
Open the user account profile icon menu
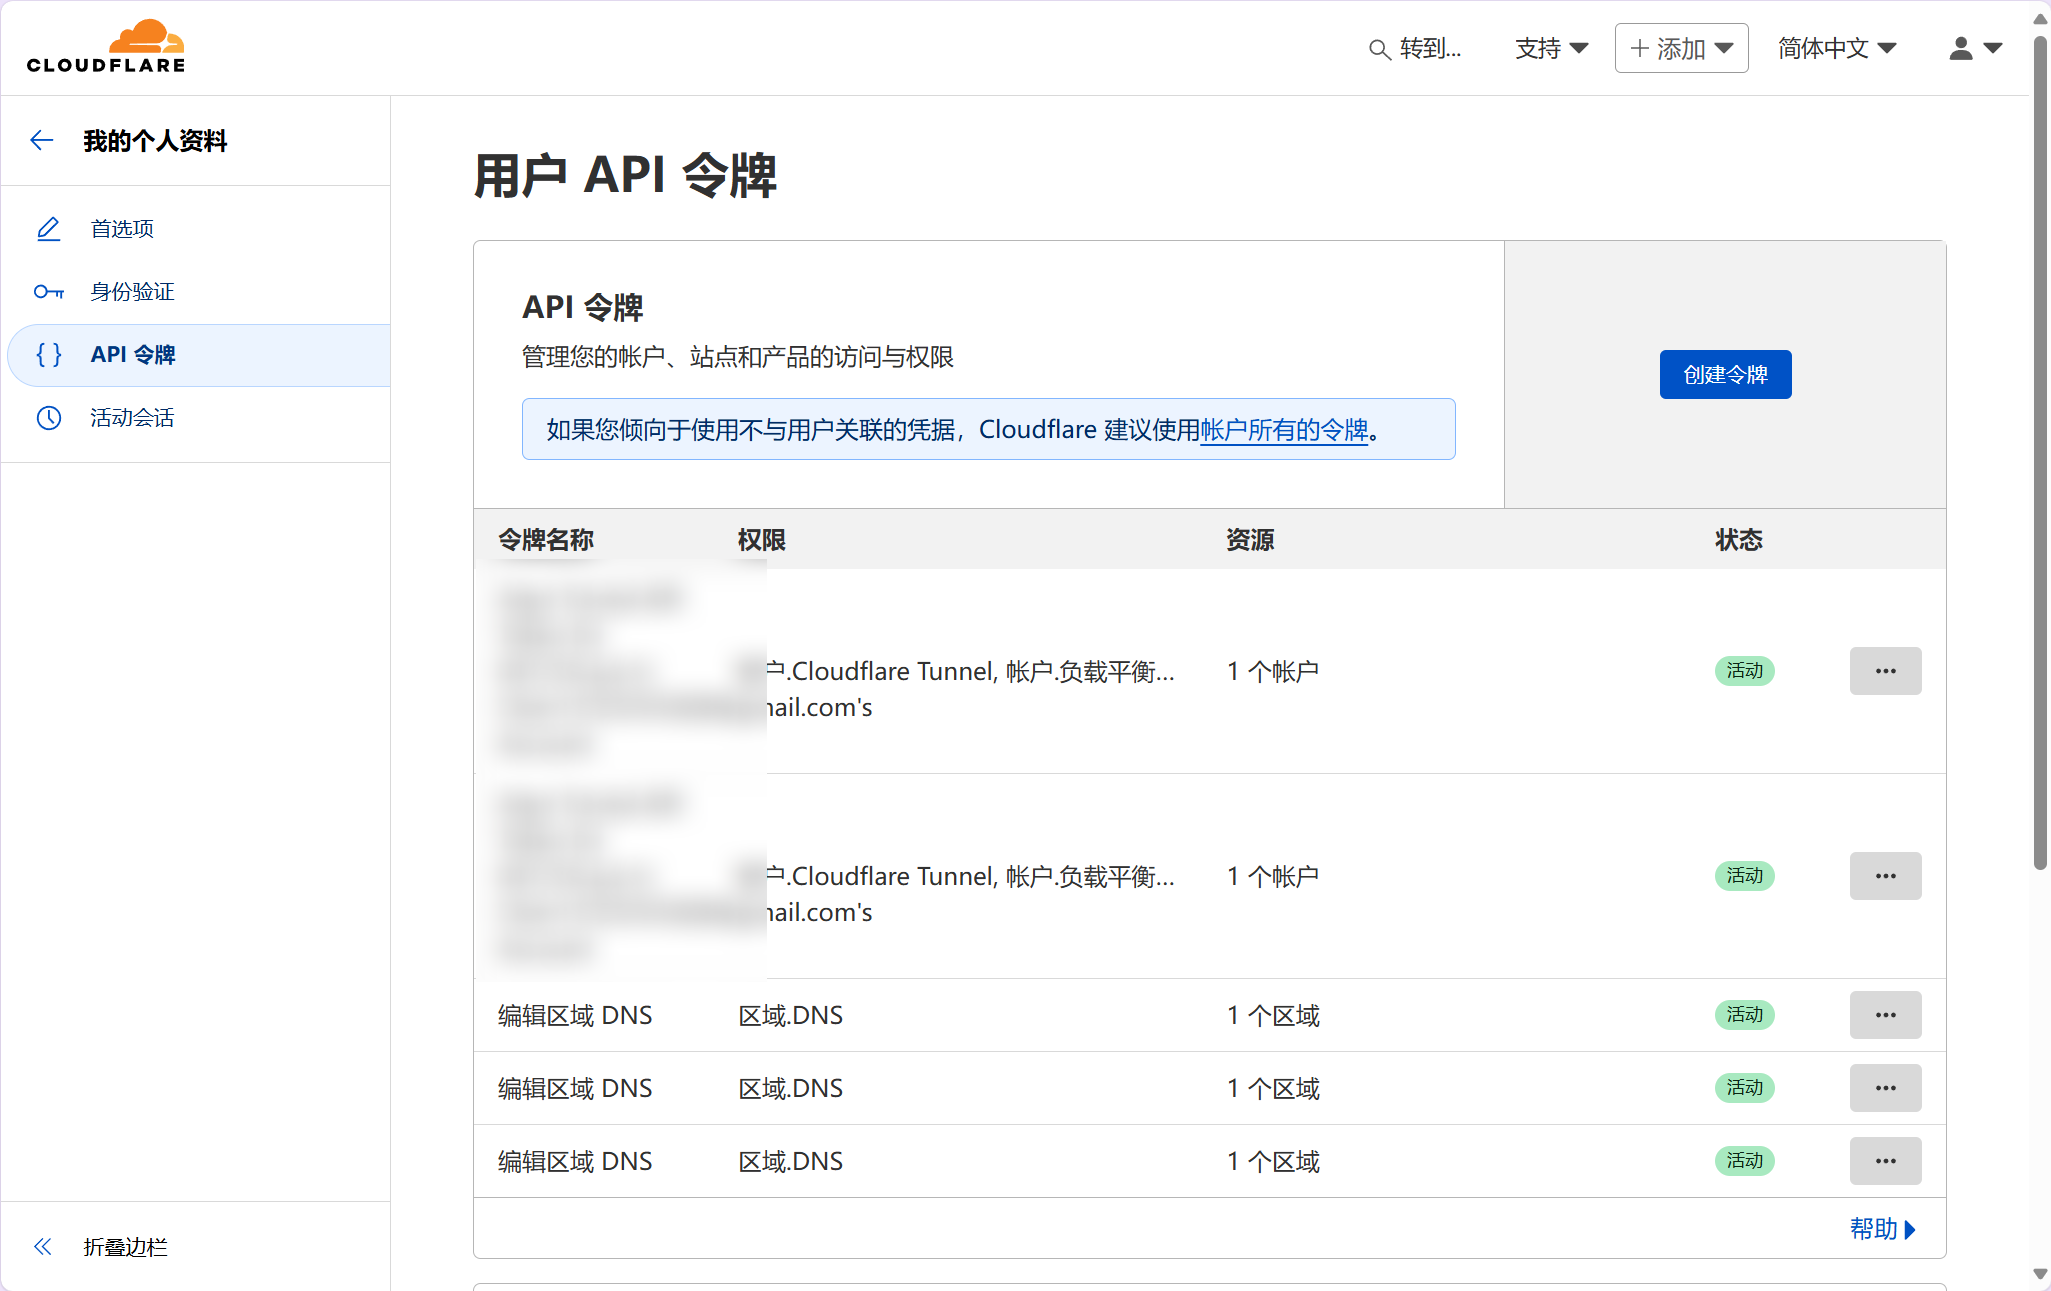1975,48
